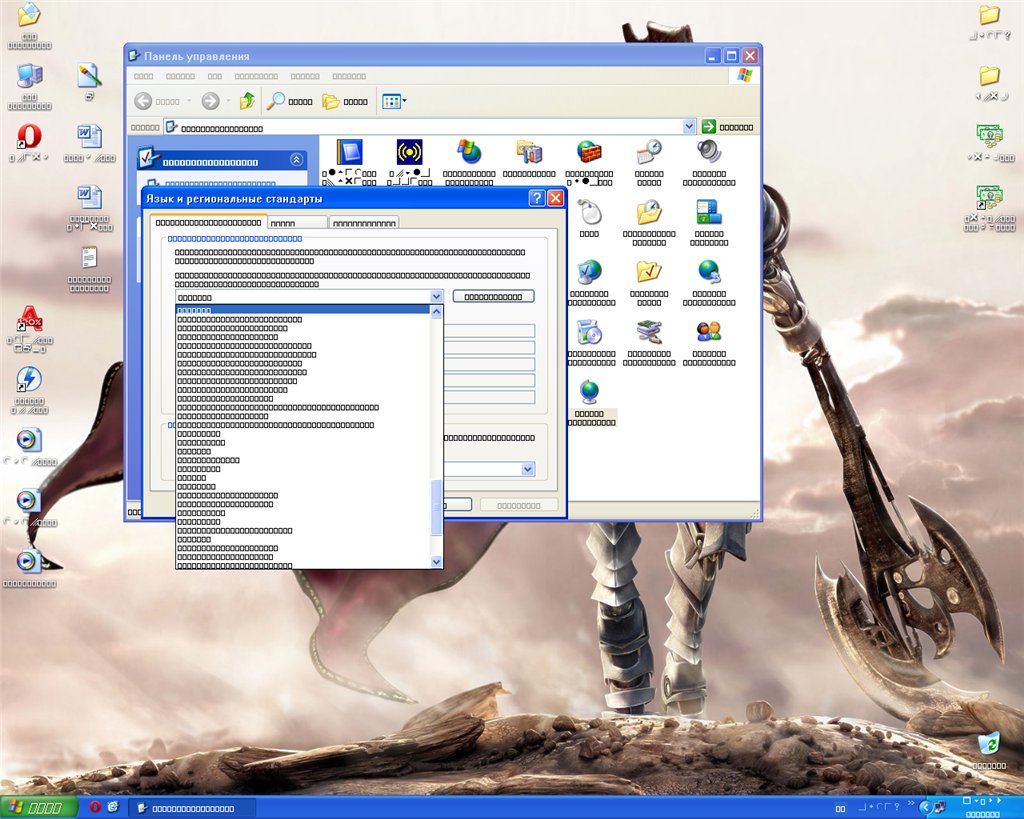Open the Folder Options checked-folder icon

[x=649, y=272]
